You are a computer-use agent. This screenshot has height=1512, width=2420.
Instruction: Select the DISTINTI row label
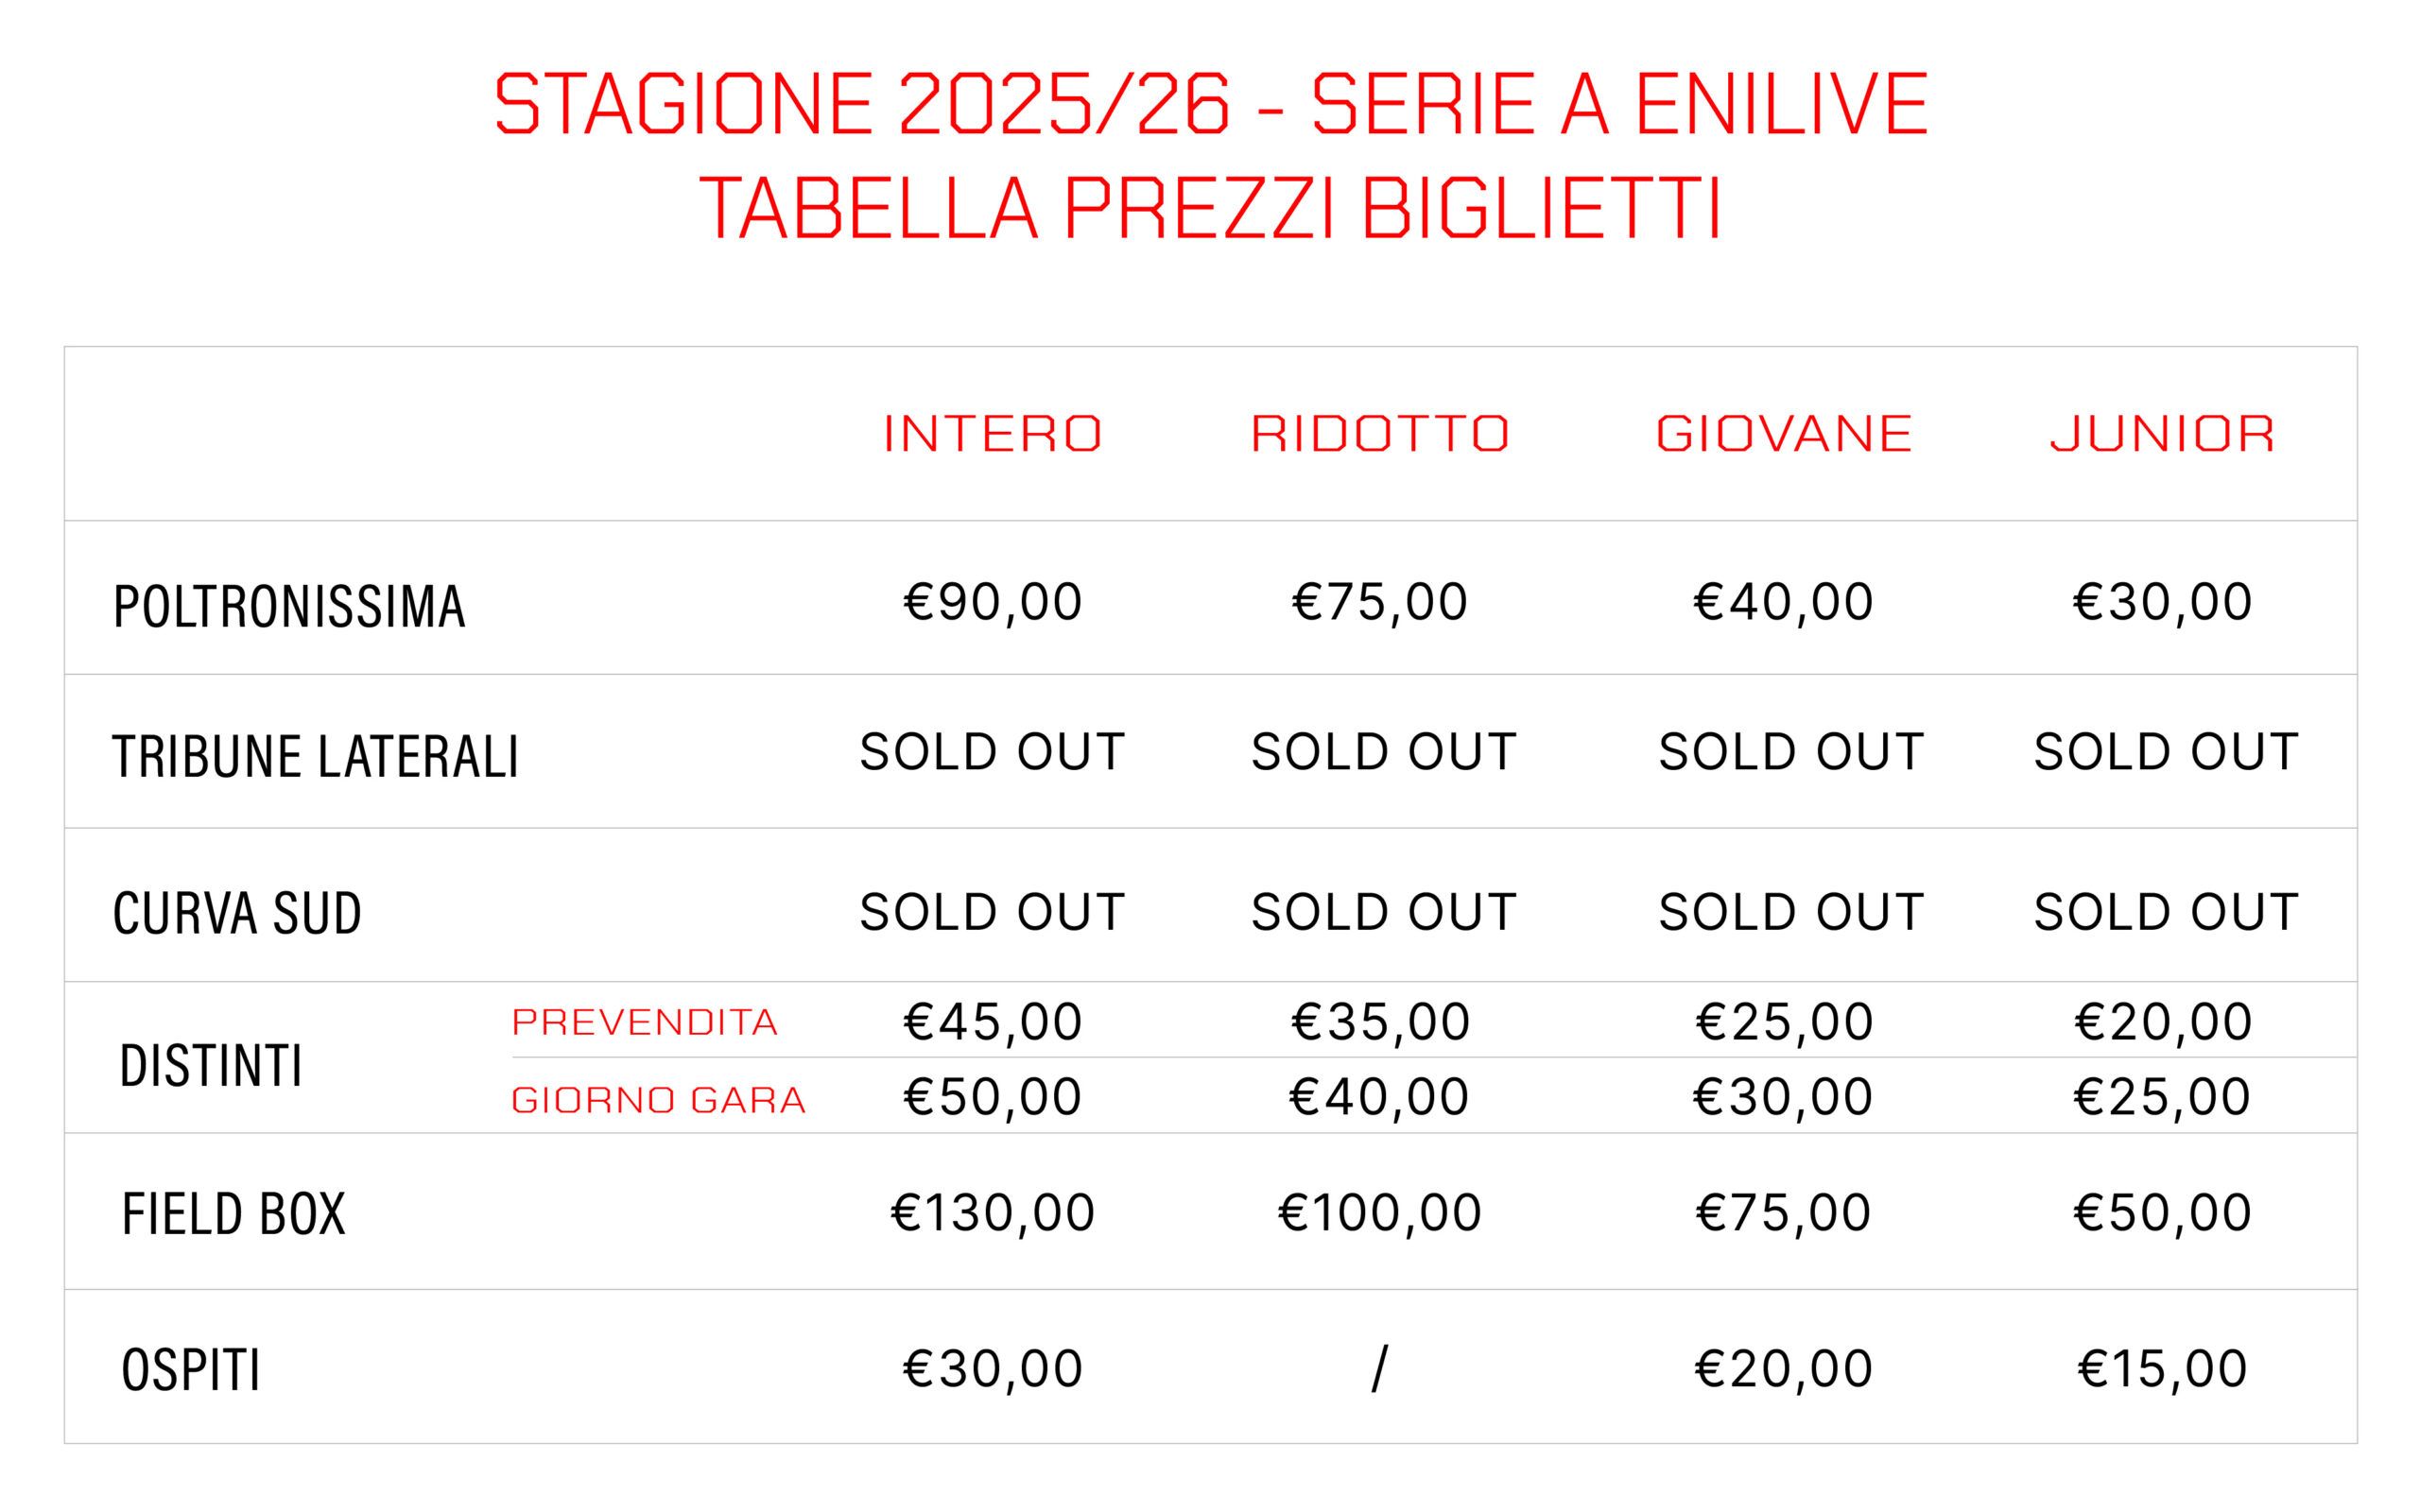coord(211,1065)
